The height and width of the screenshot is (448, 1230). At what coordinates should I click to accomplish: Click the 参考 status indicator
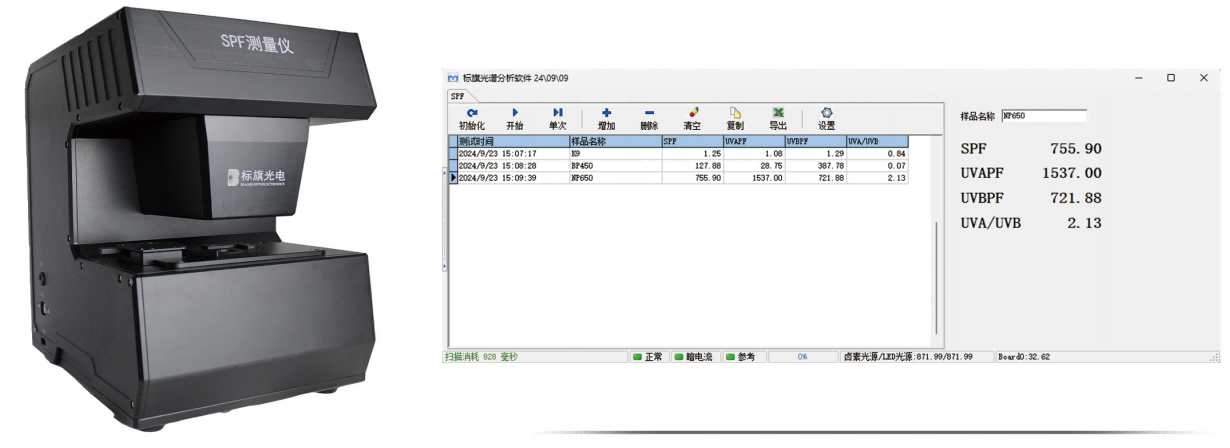741,357
